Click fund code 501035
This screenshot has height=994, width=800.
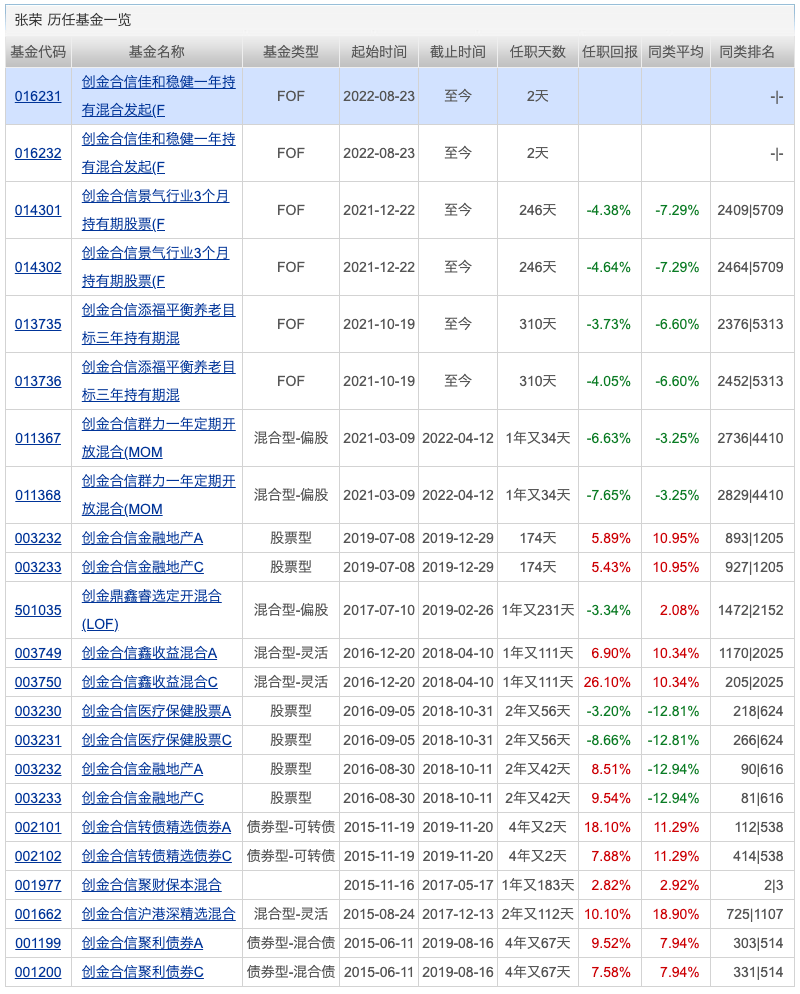point(38,610)
